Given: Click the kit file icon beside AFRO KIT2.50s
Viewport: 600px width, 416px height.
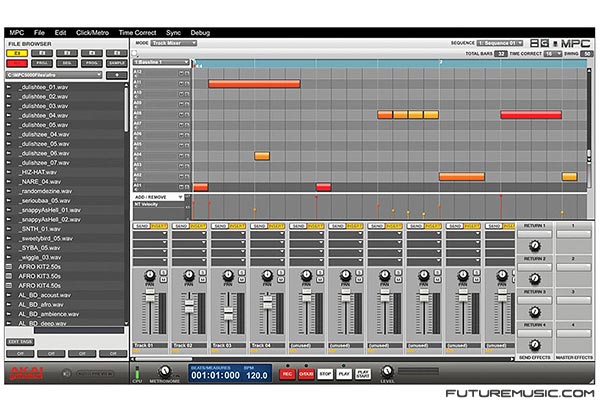Looking at the screenshot, I should coord(9,267).
